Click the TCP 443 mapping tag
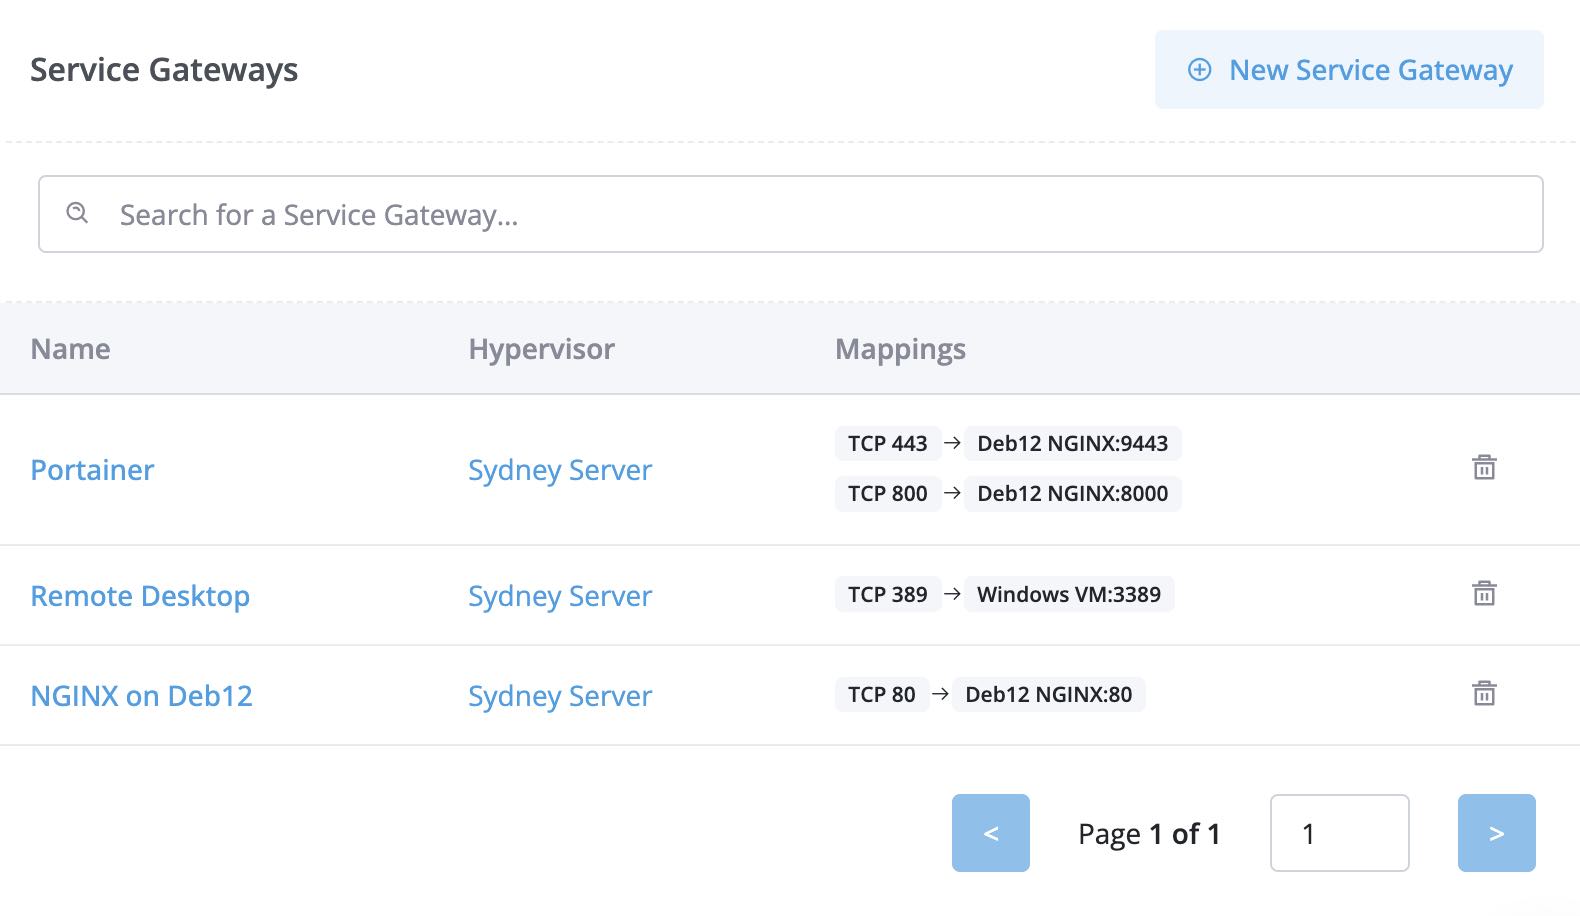1580x916 pixels. coord(887,443)
